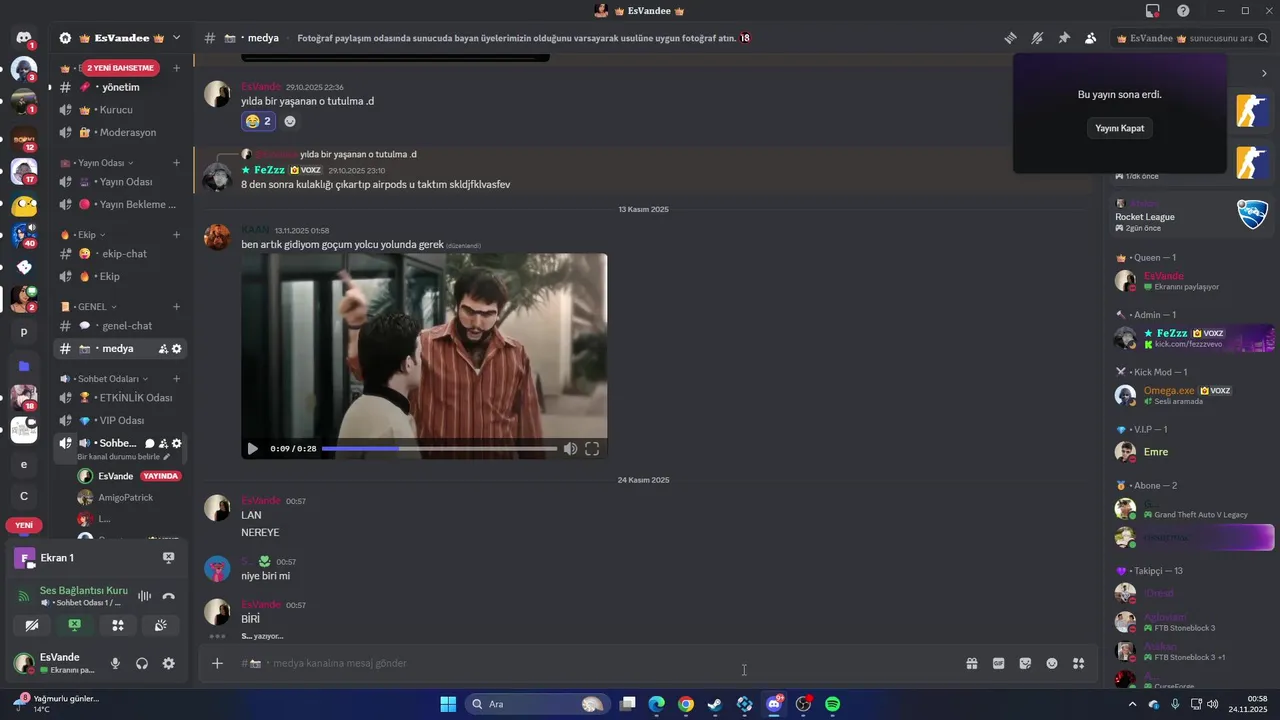Open the noise suppression waveform icon
Viewport: 1280px width, 720px height.
144,596
